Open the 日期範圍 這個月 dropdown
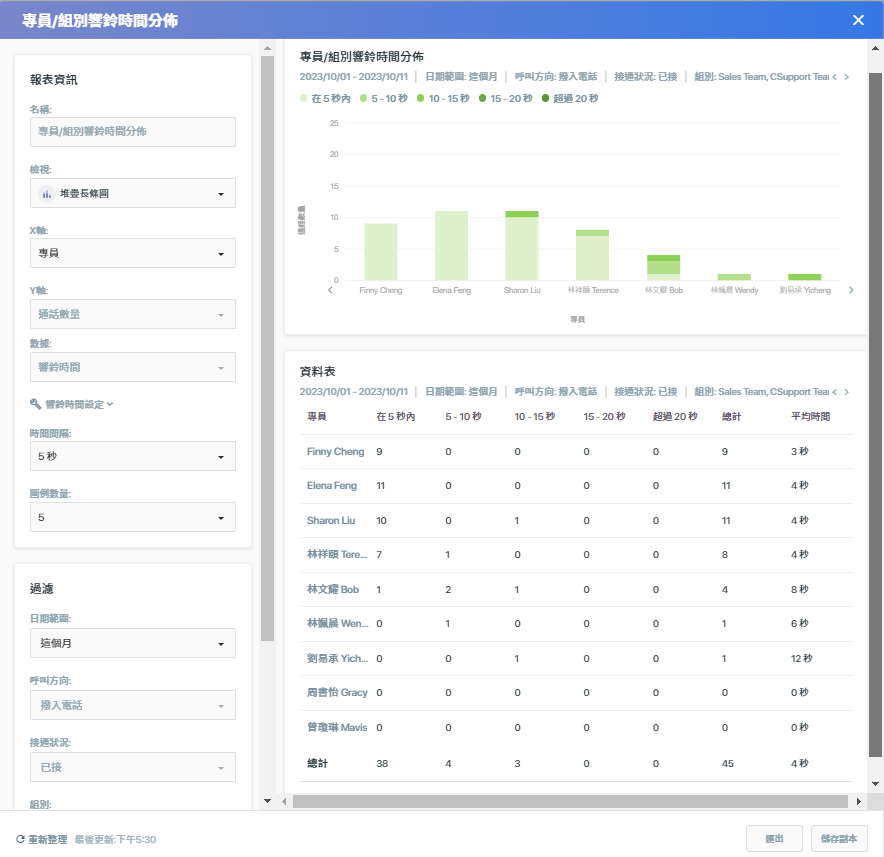 coord(132,643)
